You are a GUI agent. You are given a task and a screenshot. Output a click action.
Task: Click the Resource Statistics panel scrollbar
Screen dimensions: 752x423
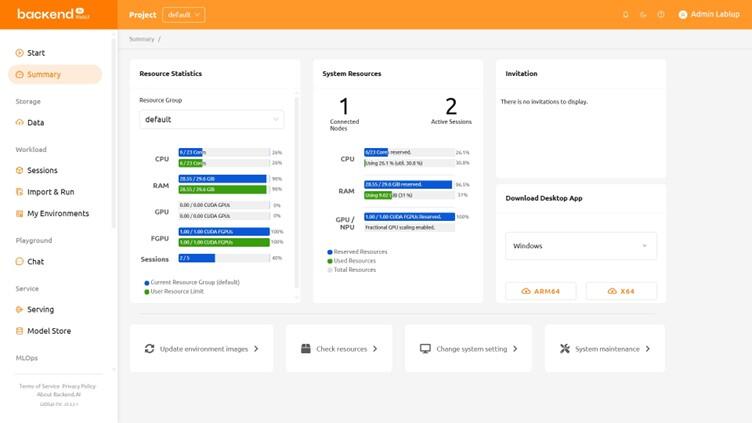pyautogui.click(x=296, y=192)
